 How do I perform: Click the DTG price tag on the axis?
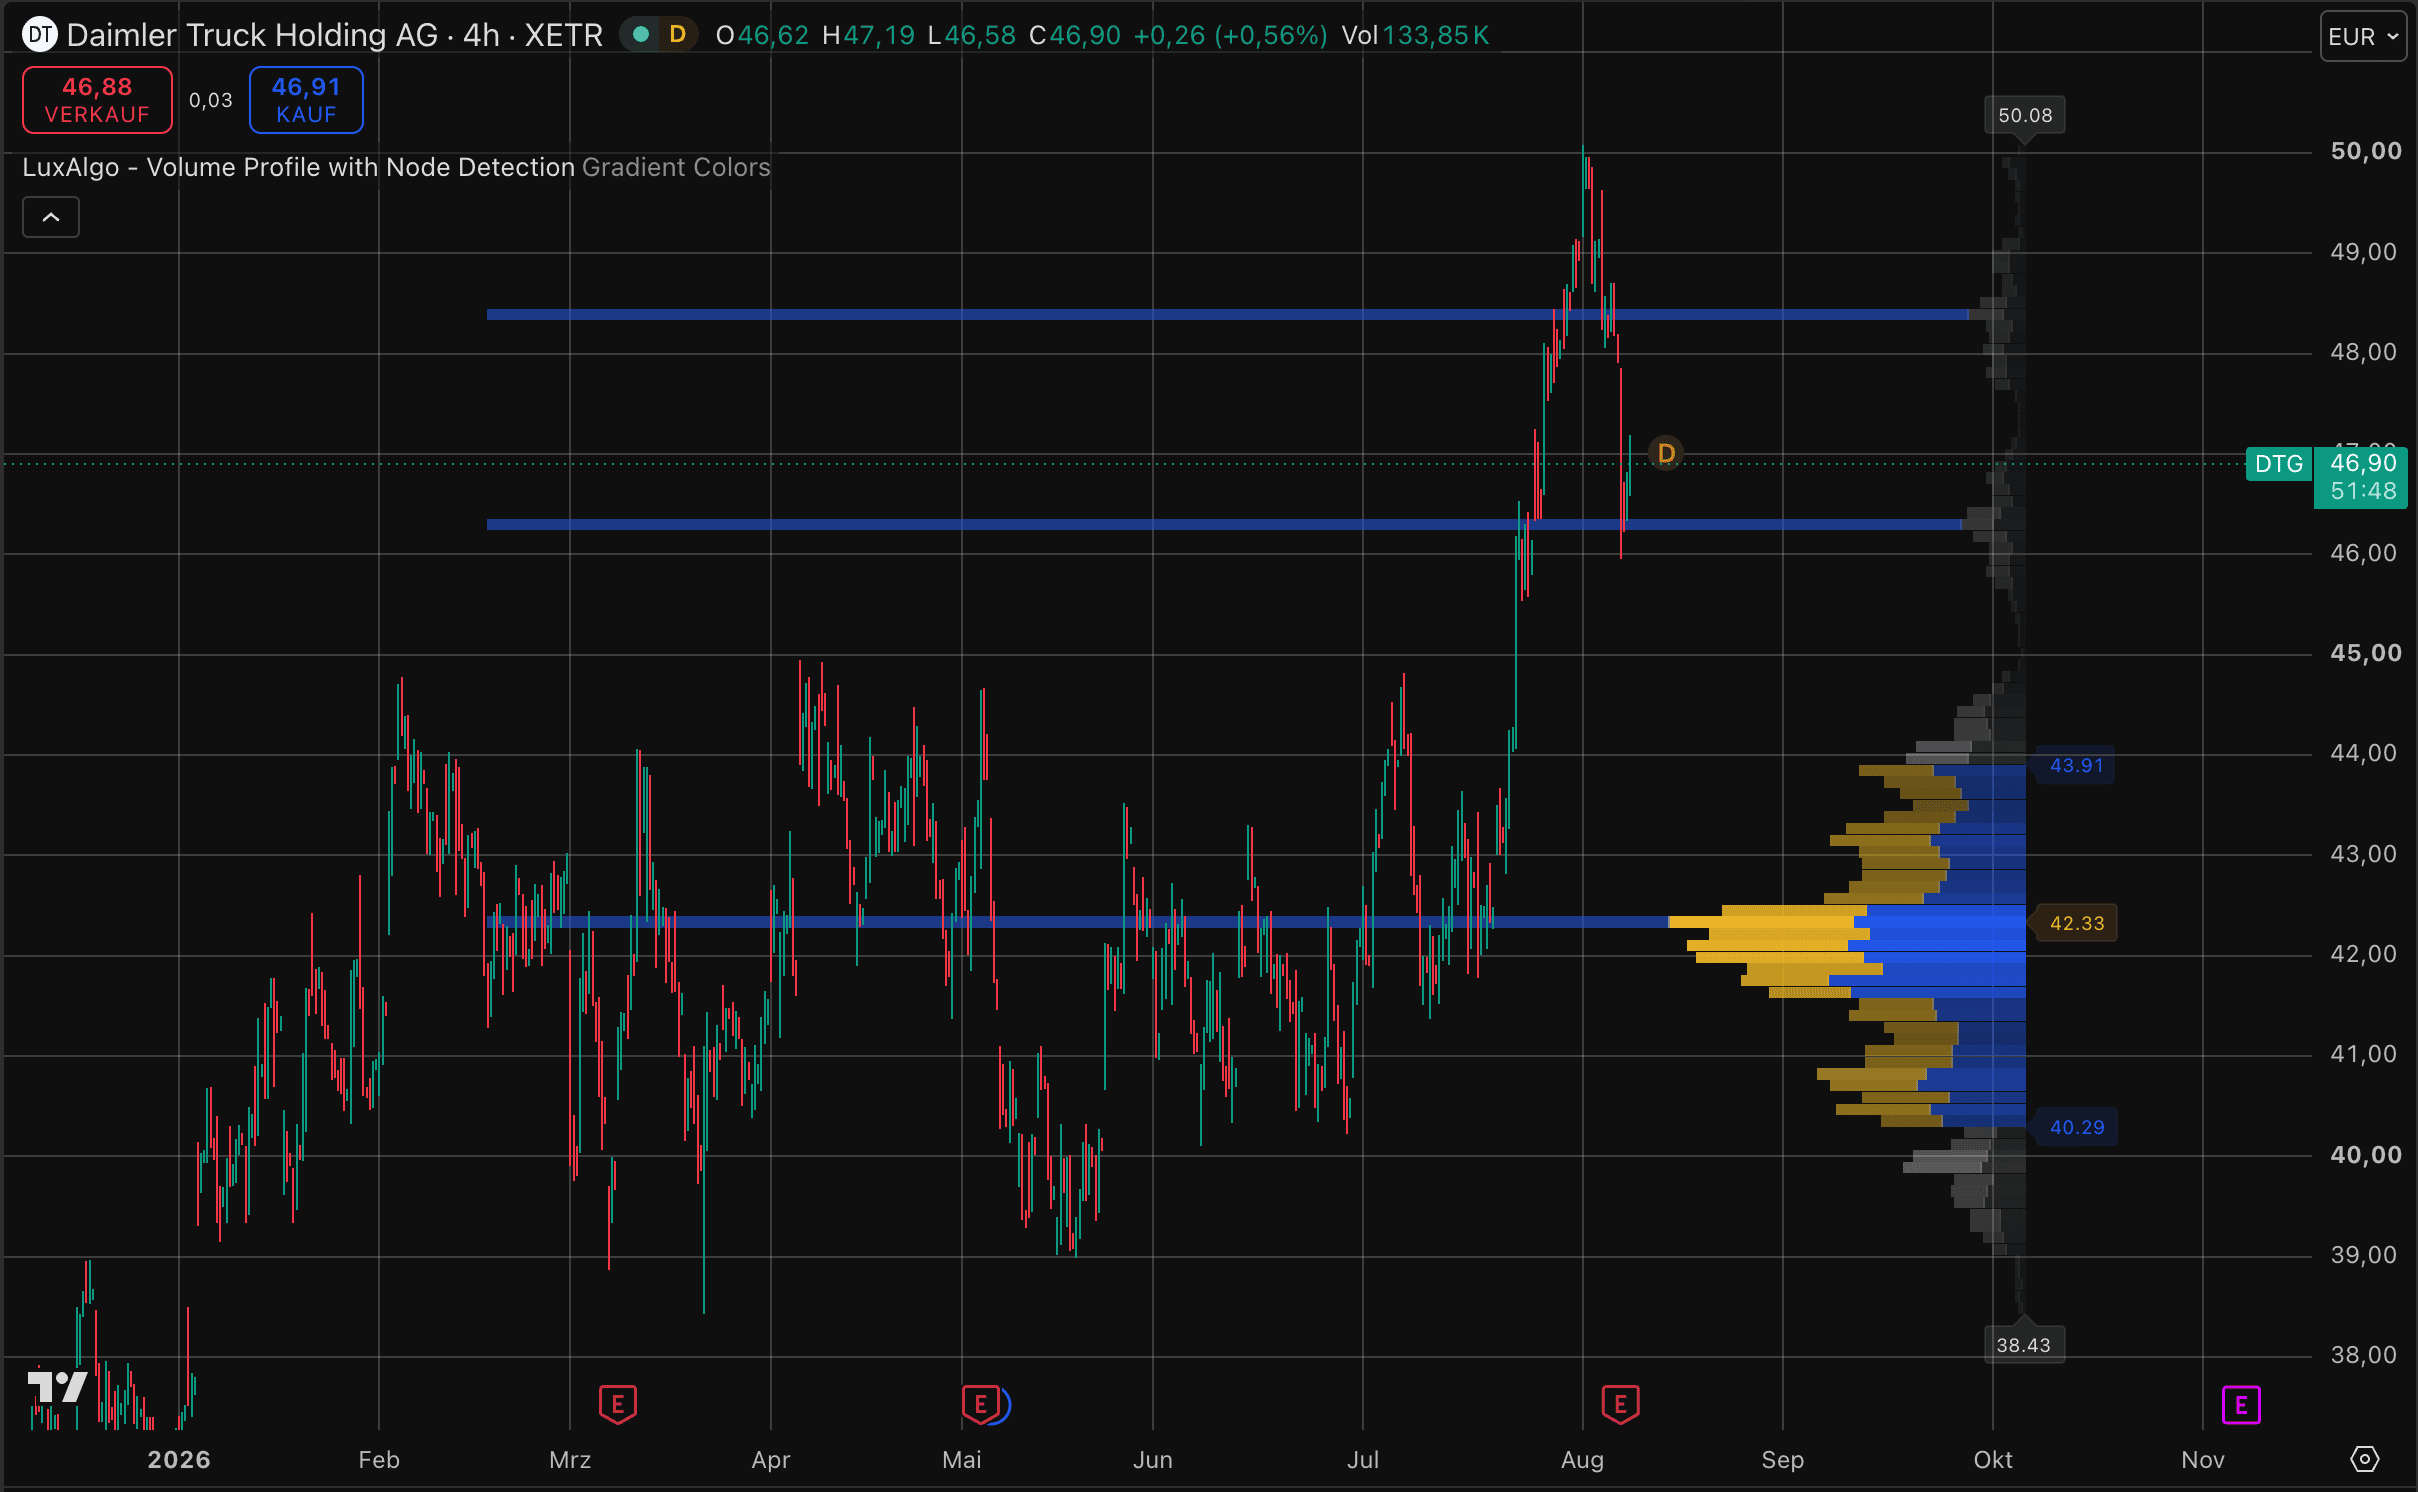[2279, 464]
